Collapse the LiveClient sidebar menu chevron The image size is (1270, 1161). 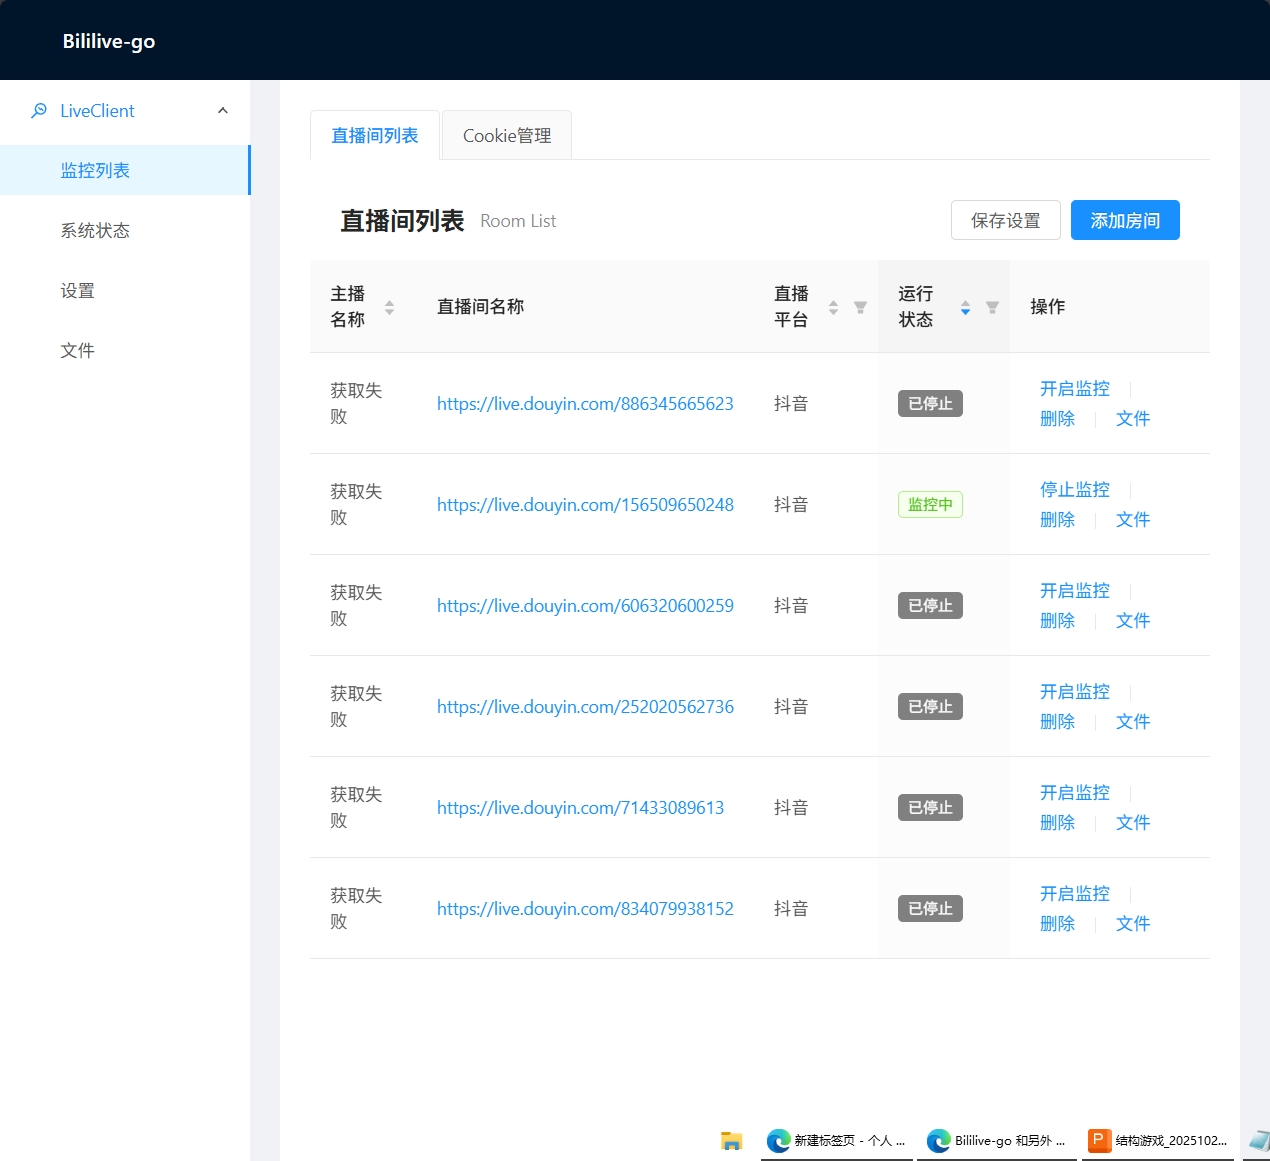[x=223, y=111]
